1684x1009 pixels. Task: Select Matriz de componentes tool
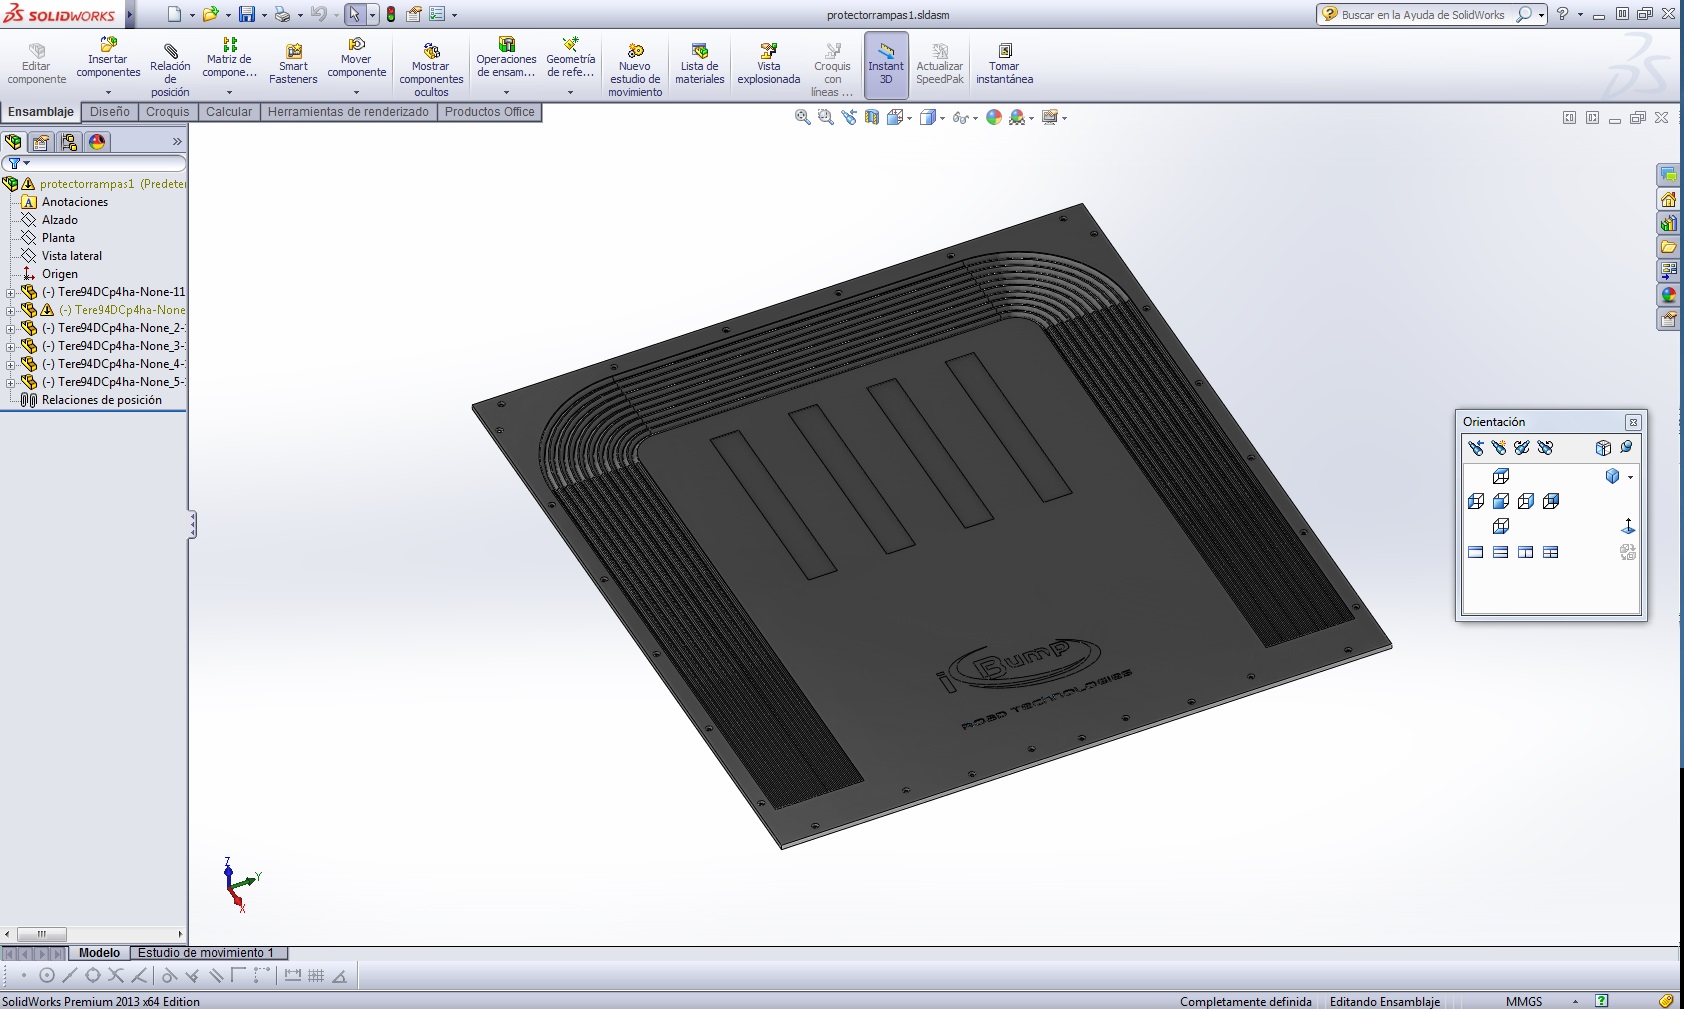pos(229,58)
